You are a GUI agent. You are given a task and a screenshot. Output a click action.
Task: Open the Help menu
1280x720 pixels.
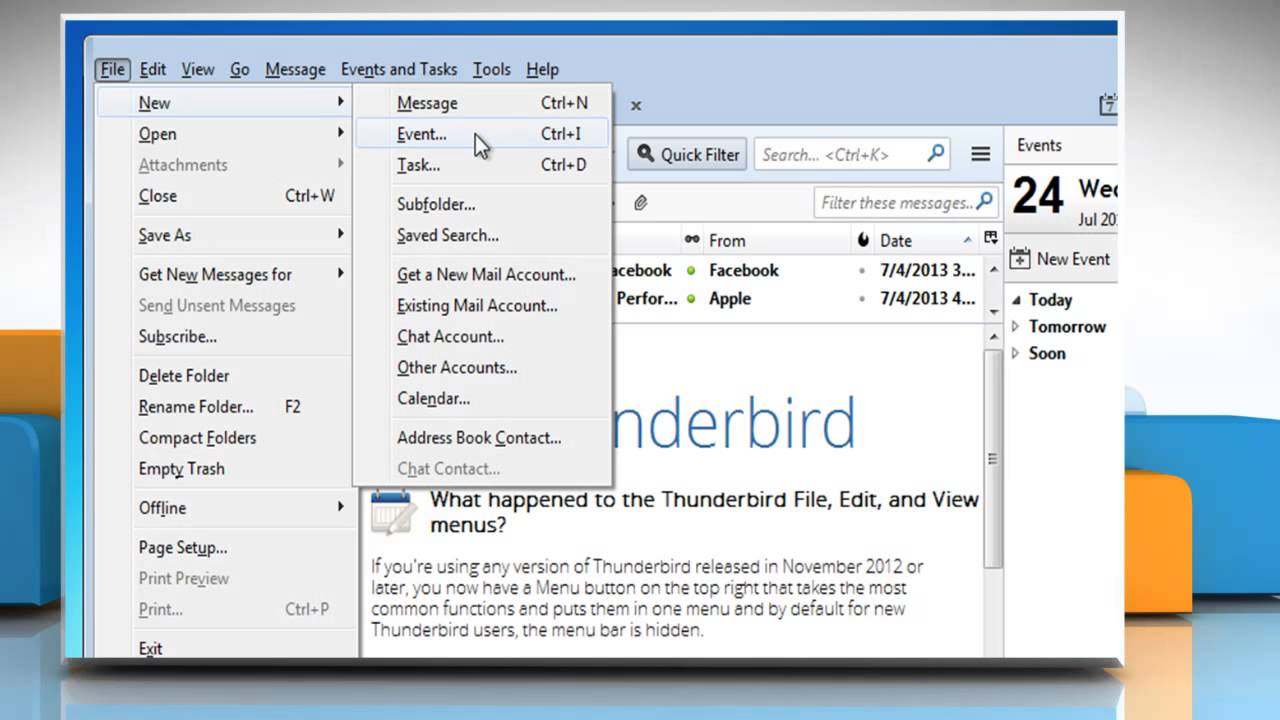(x=542, y=69)
